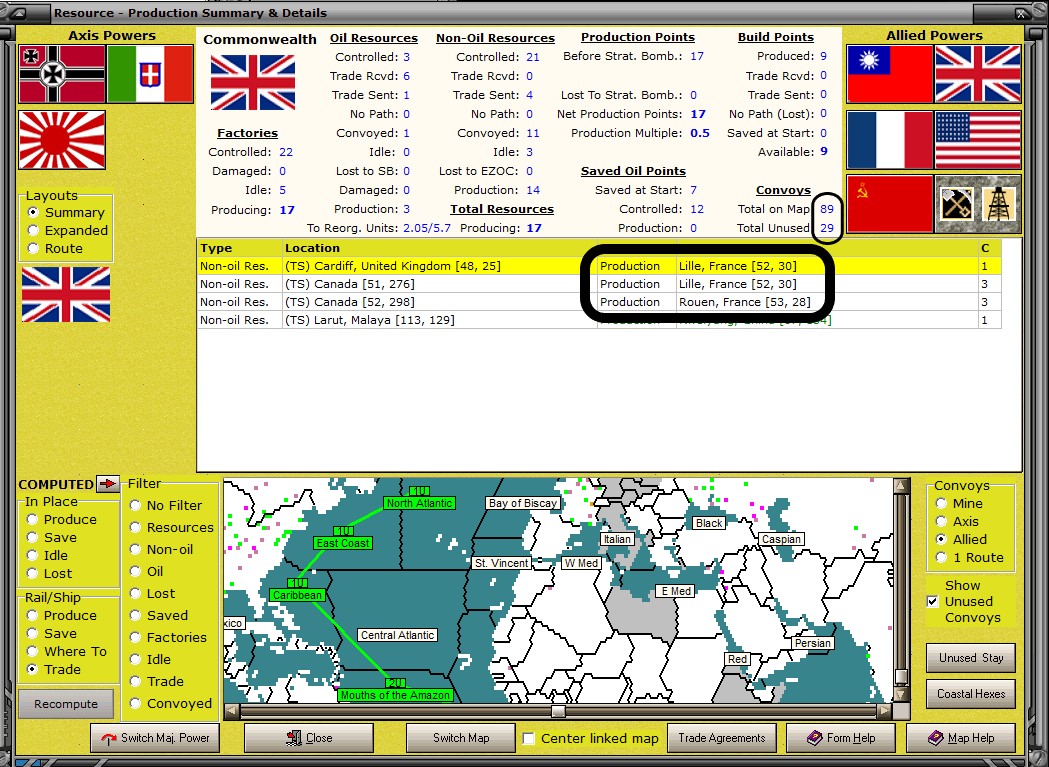Click the red arrow next to COMPUTED

pos(107,483)
